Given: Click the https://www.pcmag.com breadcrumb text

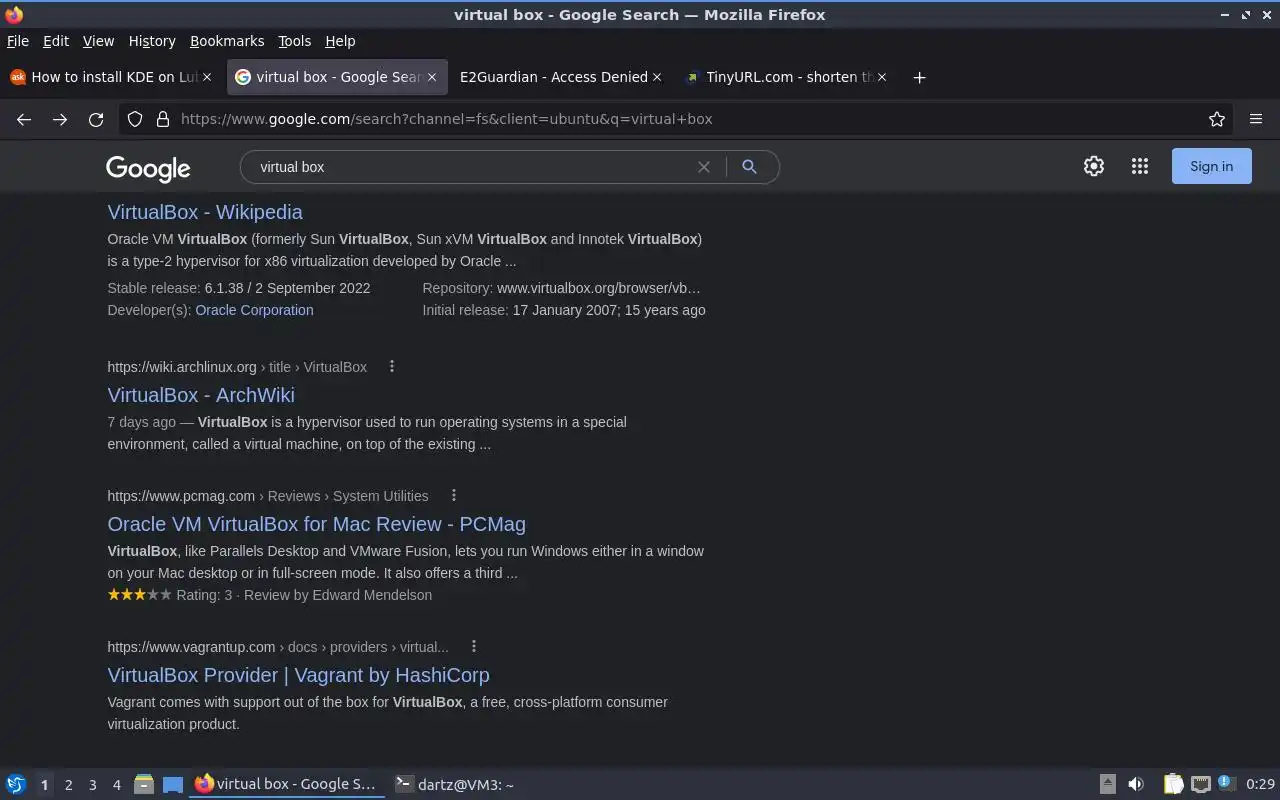Looking at the screenshot, I should point(181,496).
